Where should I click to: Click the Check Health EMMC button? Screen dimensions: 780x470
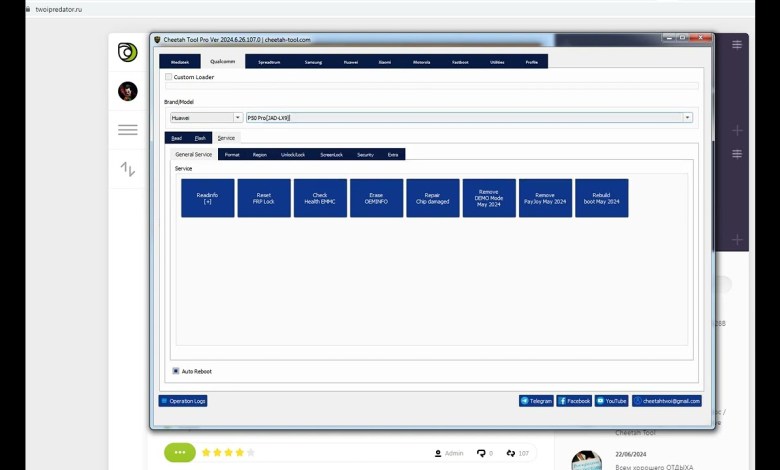coord(320,198)
